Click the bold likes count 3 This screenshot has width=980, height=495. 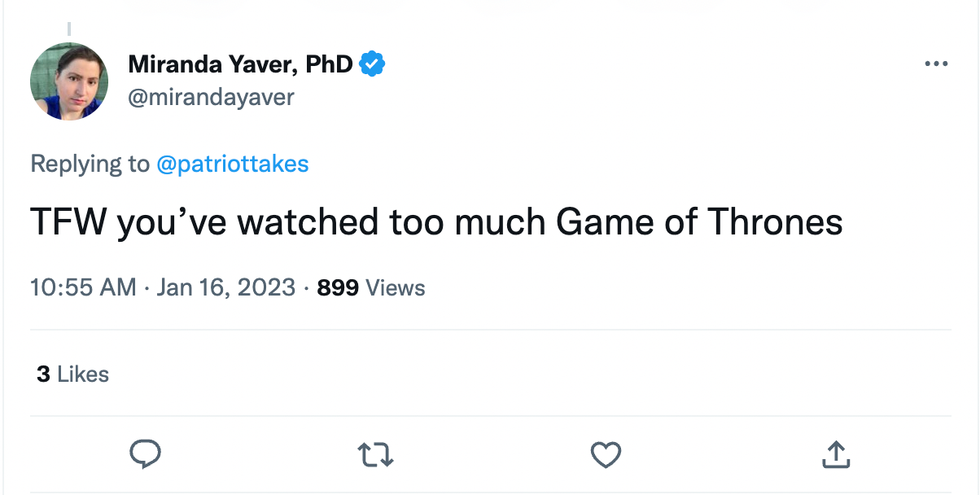[43, 374]
